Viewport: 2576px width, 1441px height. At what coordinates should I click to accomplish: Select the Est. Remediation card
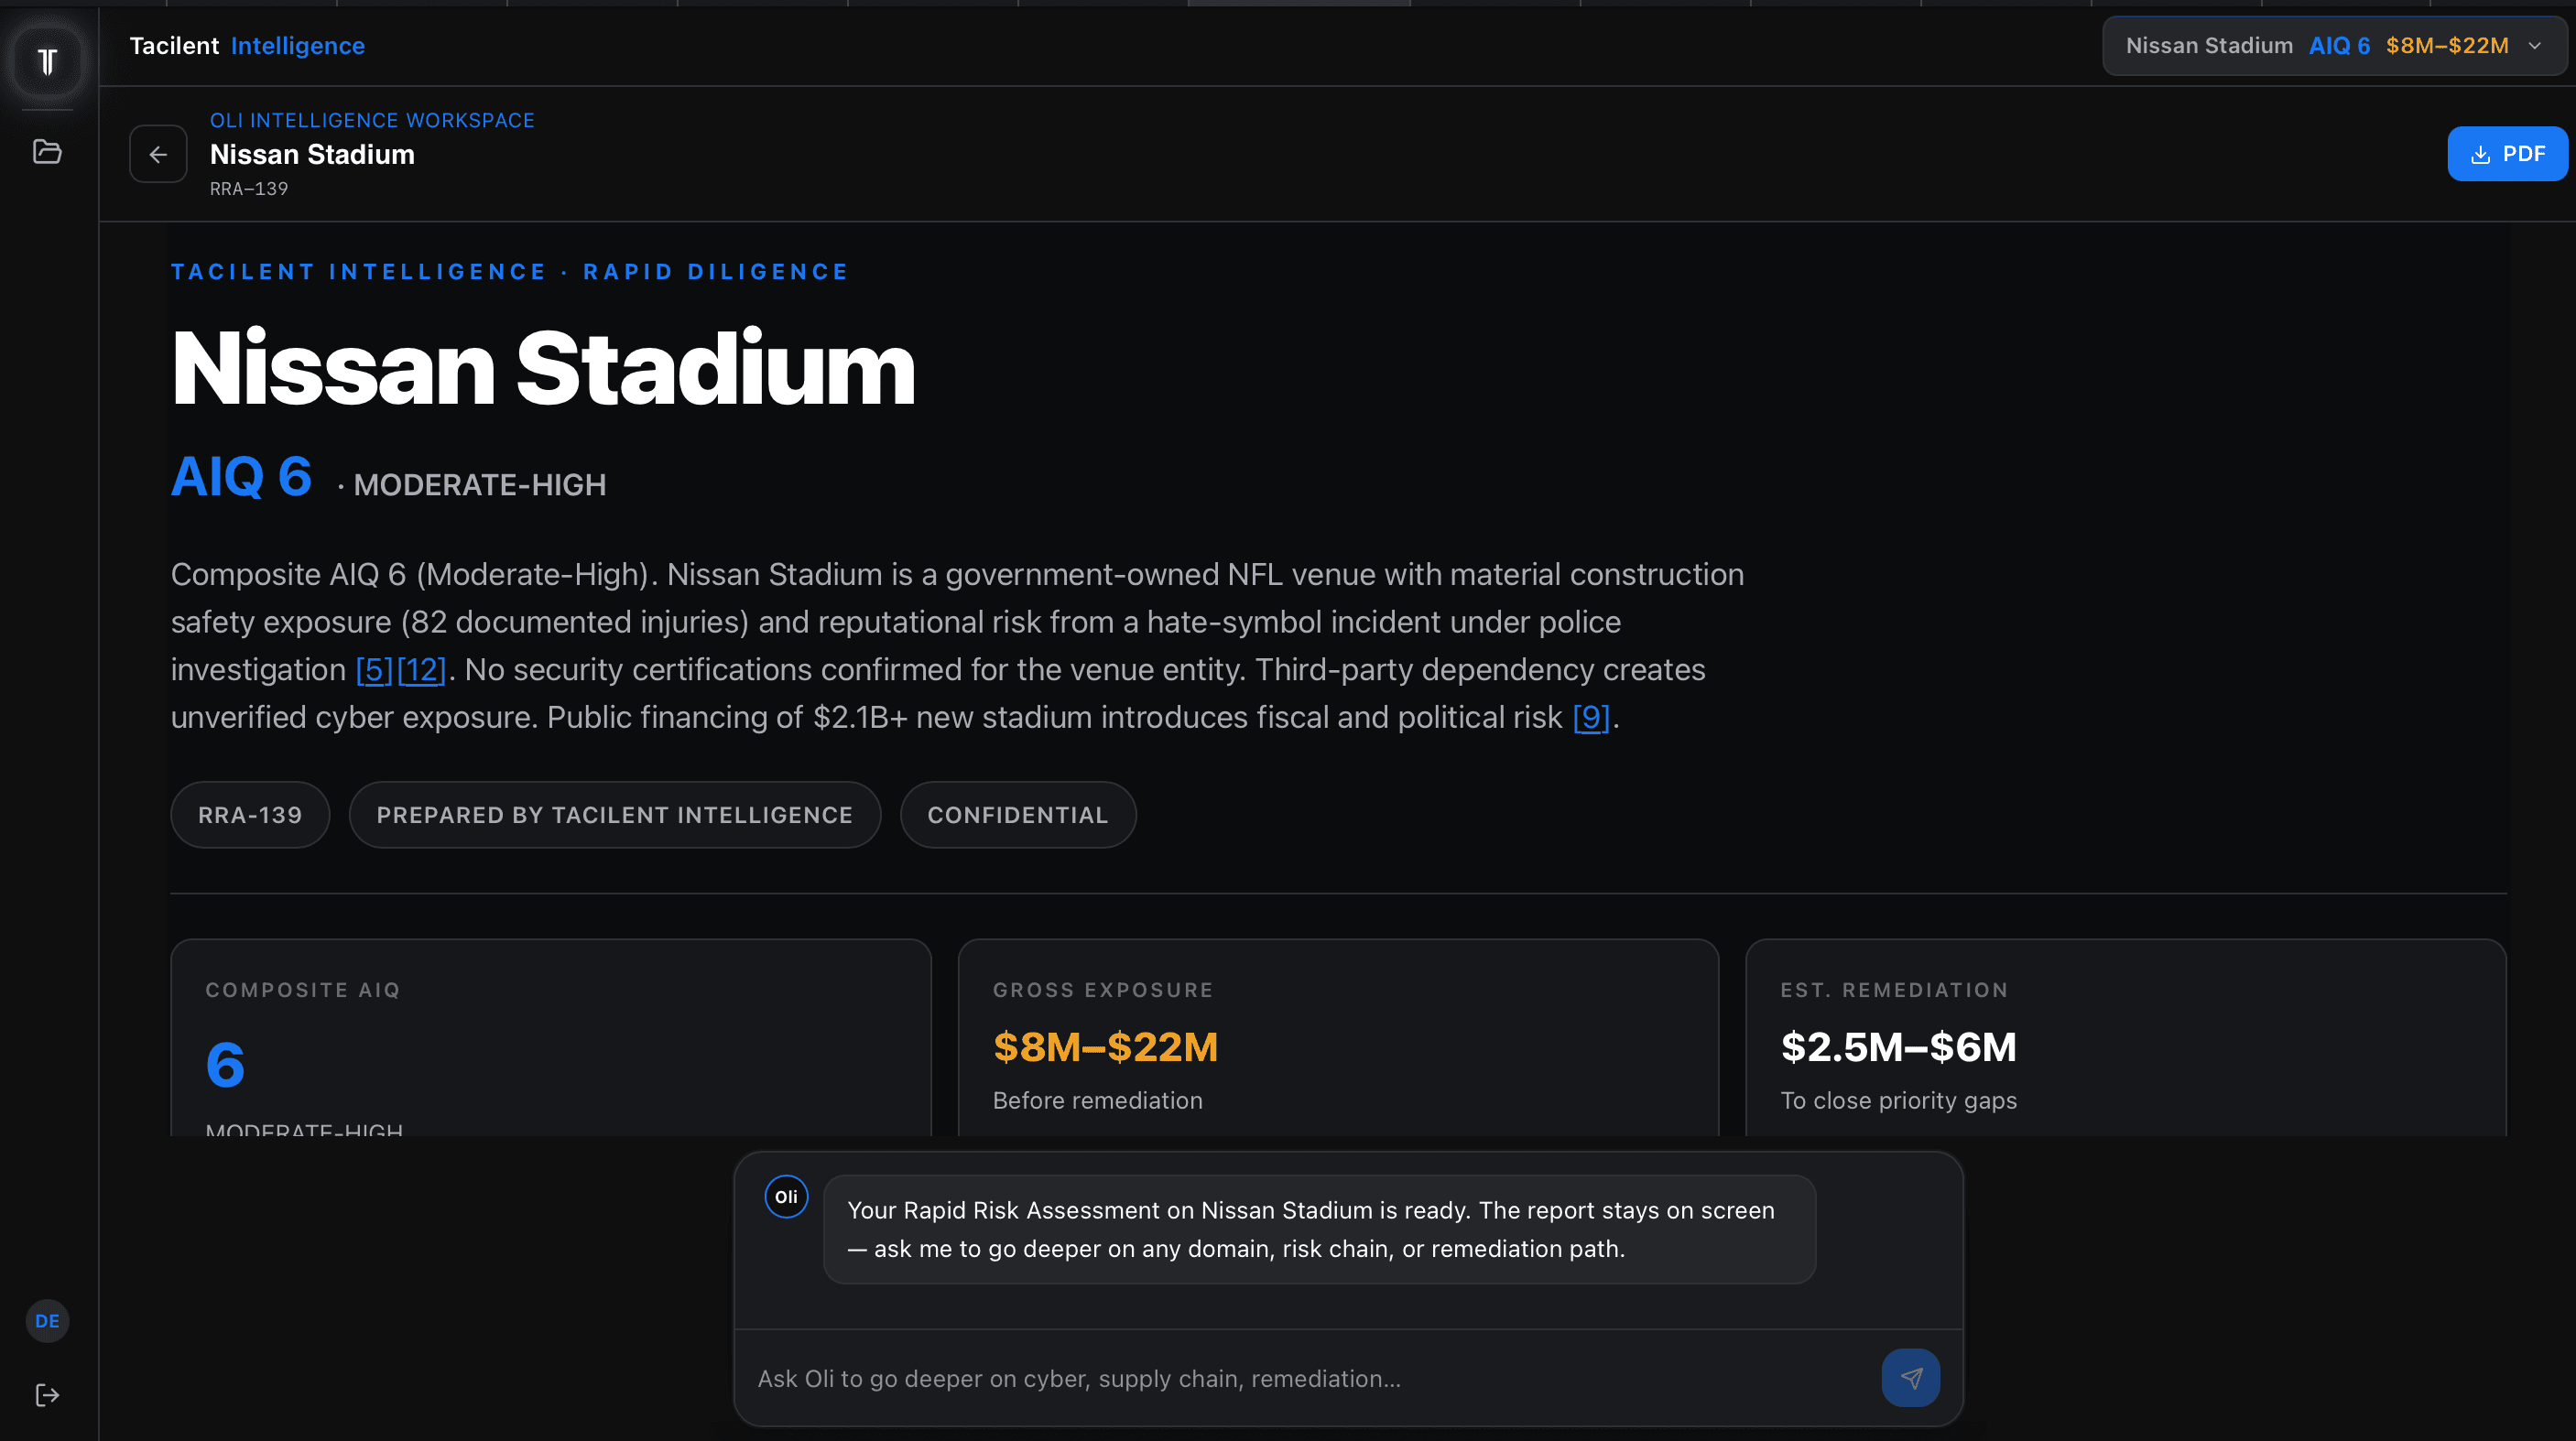[2126, 1037]
